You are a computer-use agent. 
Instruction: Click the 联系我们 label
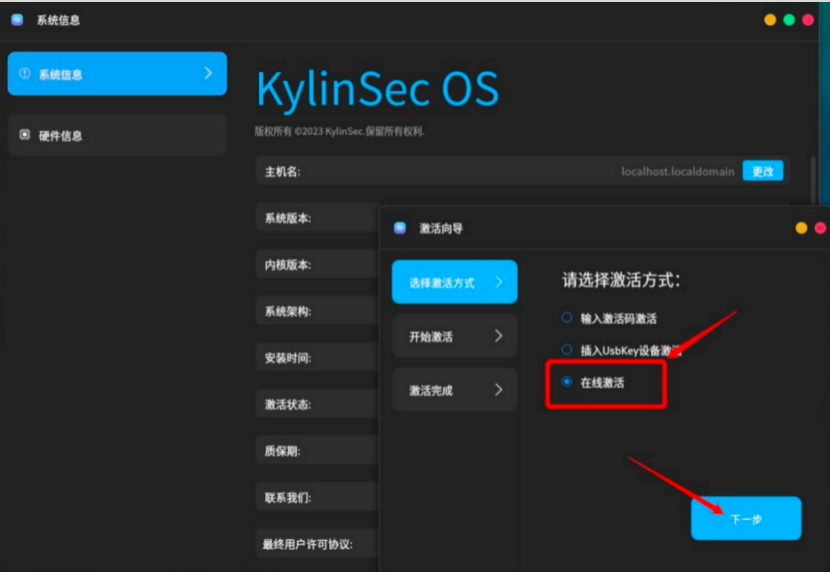[x=288, y=497]
